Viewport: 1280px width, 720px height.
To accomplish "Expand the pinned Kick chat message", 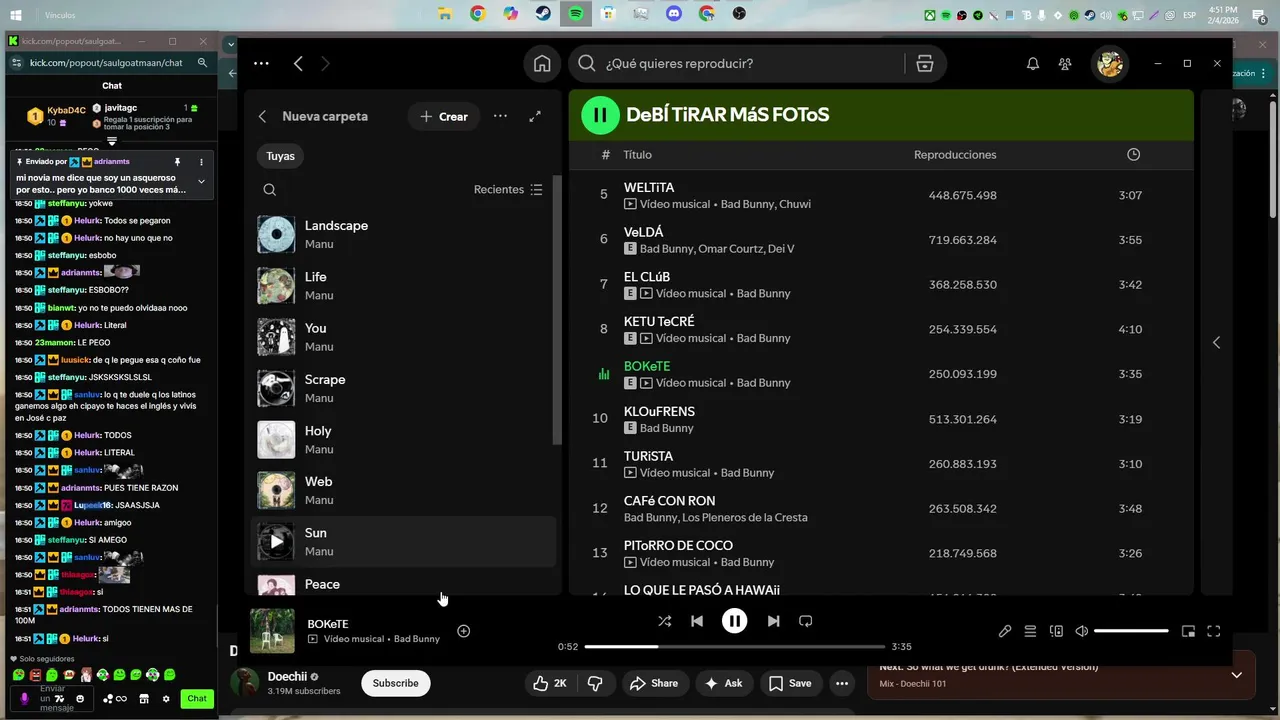I will click(201, 182).
